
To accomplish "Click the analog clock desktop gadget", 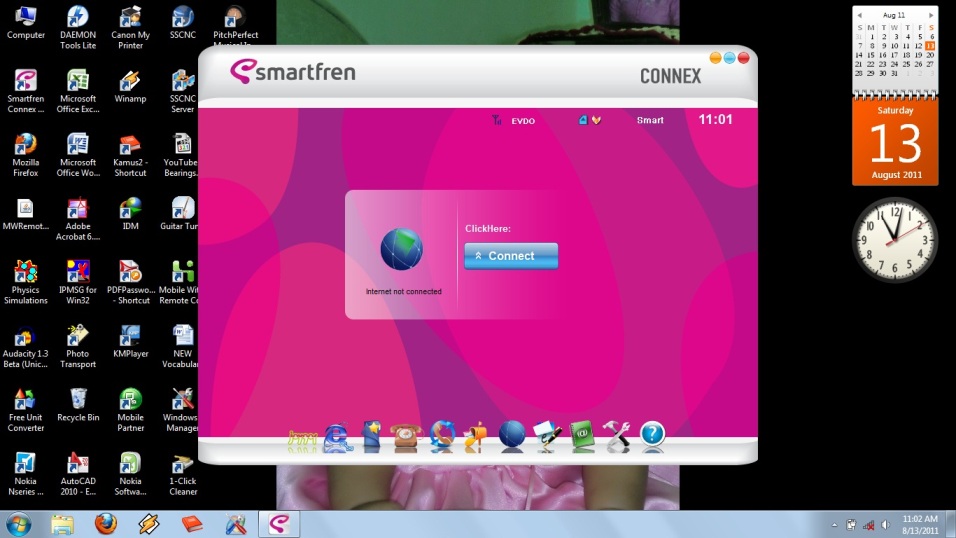I will (895, 240).
